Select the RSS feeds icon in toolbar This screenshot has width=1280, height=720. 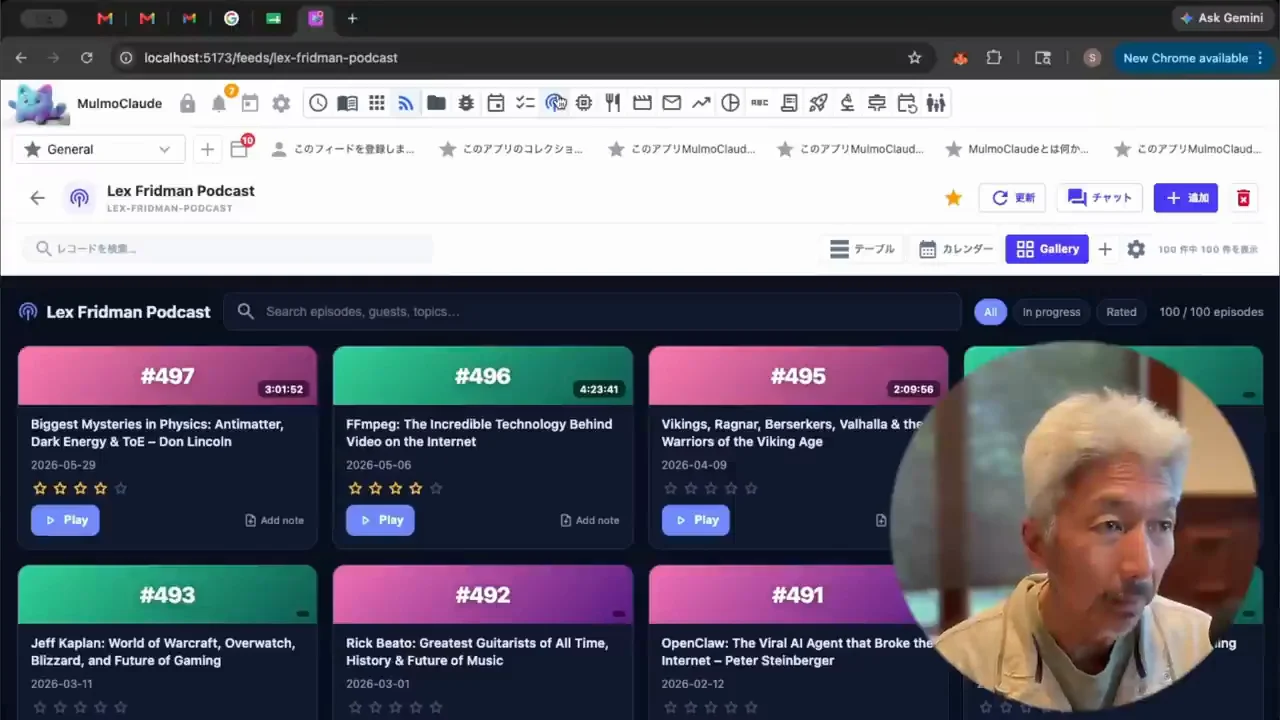coord(406,103)
